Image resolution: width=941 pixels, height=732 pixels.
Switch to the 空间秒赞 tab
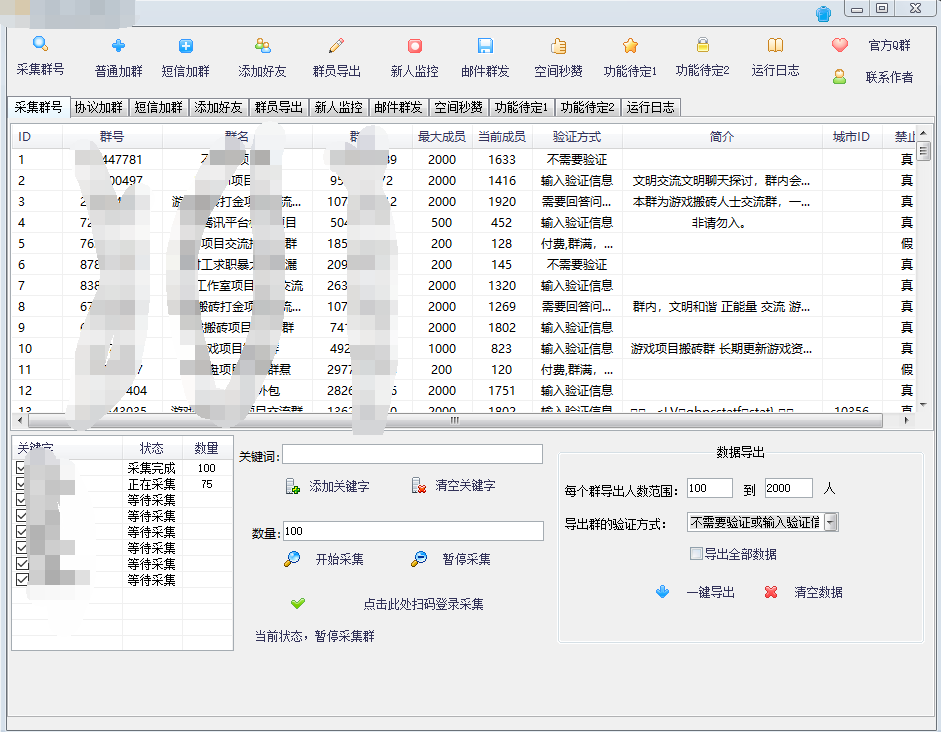(458, 107)
